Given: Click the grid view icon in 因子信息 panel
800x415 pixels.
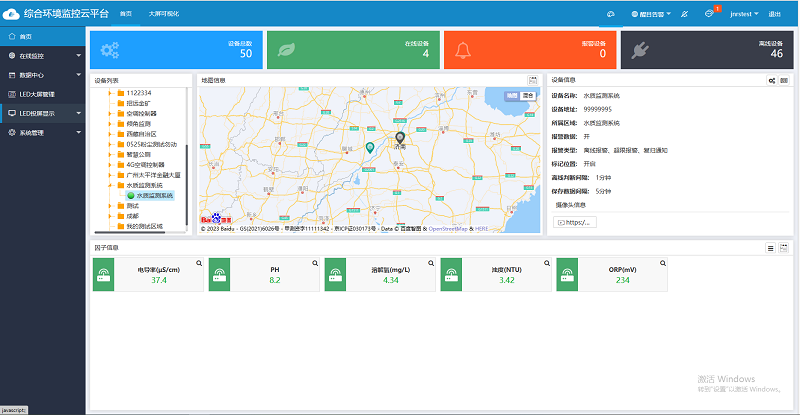Looking at the screenshot, I should click(784, 247).
